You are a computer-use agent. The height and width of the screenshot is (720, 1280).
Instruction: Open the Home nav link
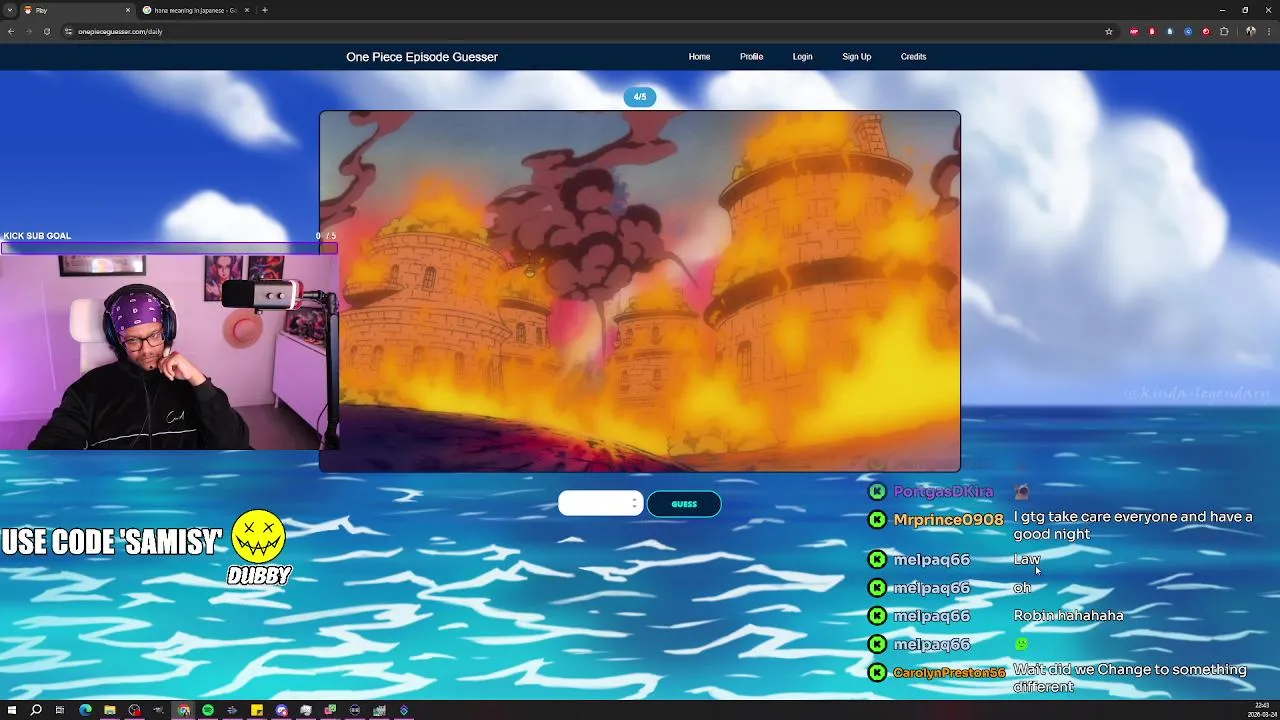coord(699,57)
